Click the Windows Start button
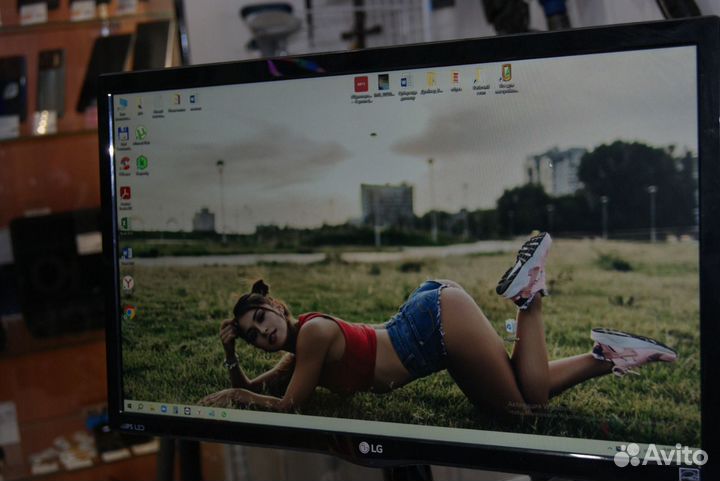 tap(129, 405)
